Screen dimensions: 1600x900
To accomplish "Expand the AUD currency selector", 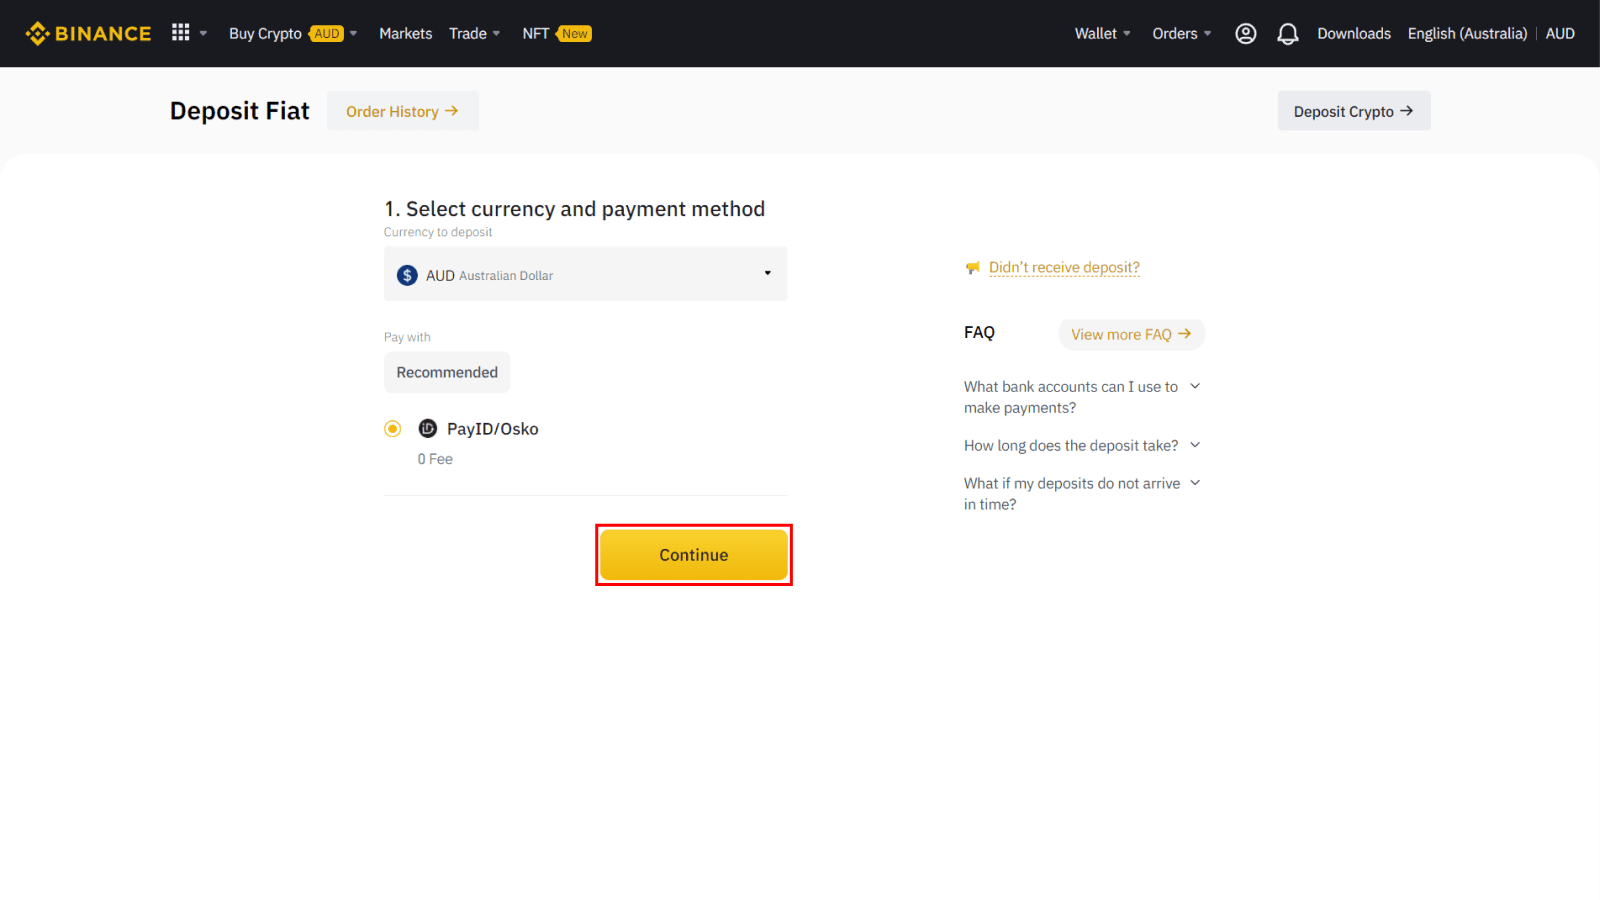I will [767, 272].
